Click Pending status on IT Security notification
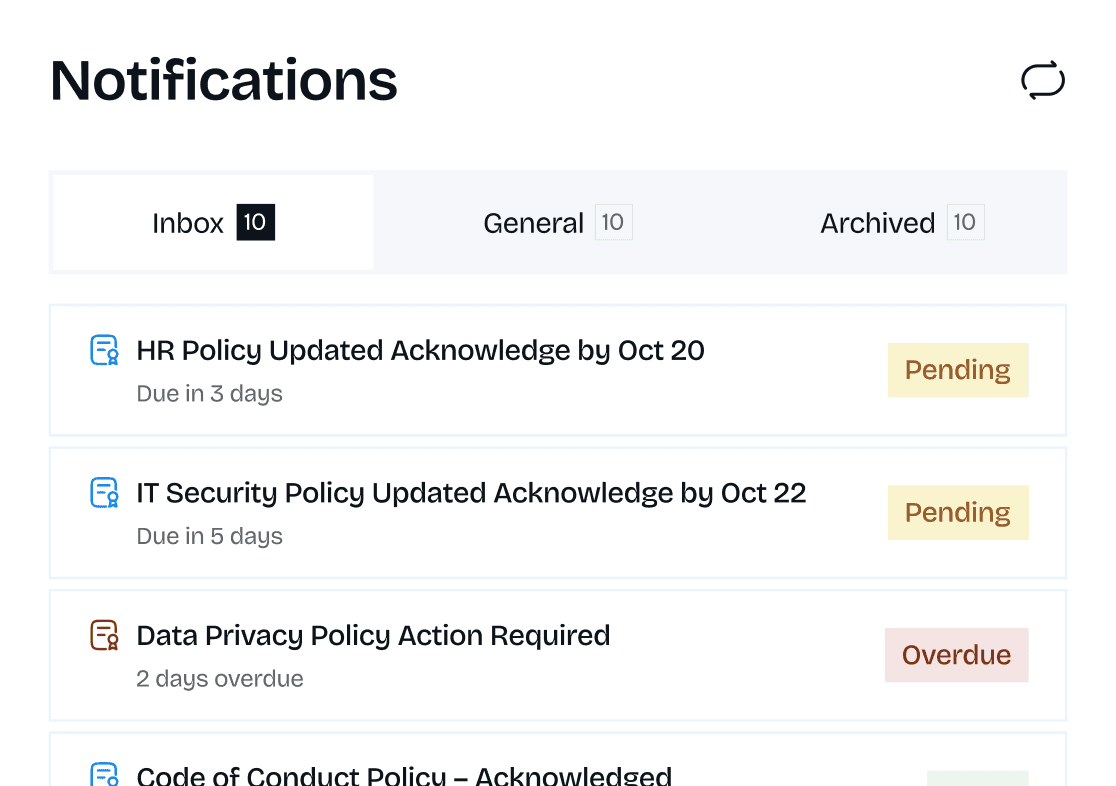This screenshot has width=1116, height=786. coord(957,513)
